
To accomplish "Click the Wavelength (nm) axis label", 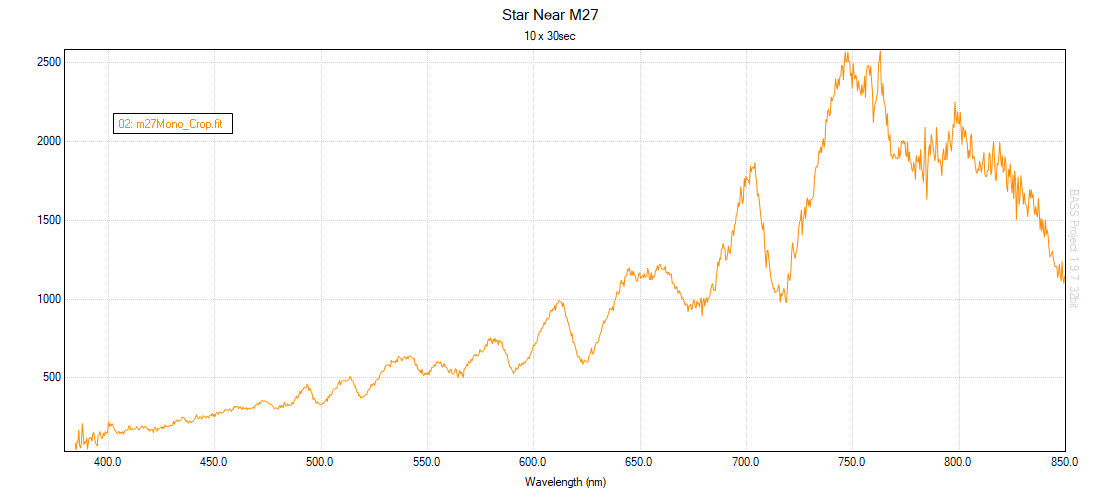I will (x=565, y=482).
